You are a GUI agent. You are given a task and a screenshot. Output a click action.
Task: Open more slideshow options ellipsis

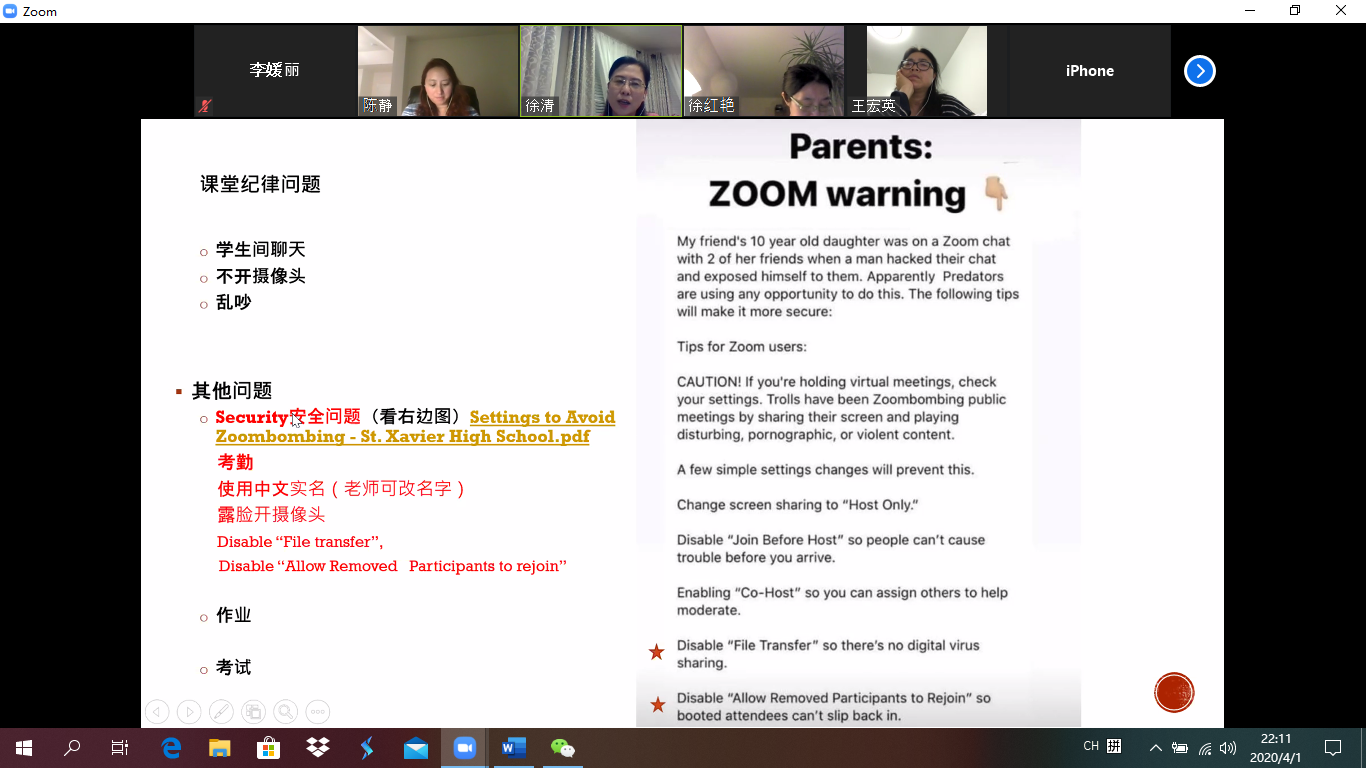tap(317, 712)
